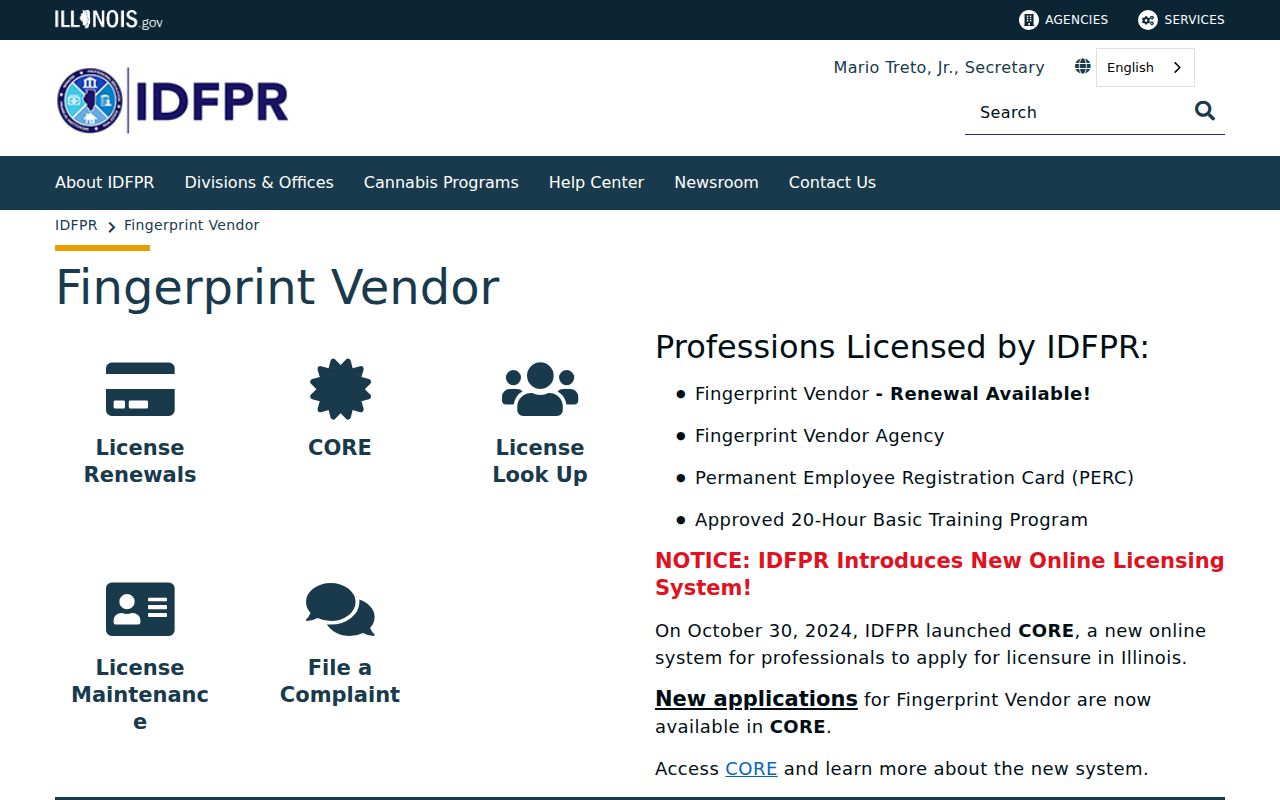Open the English language dropdown
Viewport: 1280px width, 800px height.
(x=1145, y=67)
